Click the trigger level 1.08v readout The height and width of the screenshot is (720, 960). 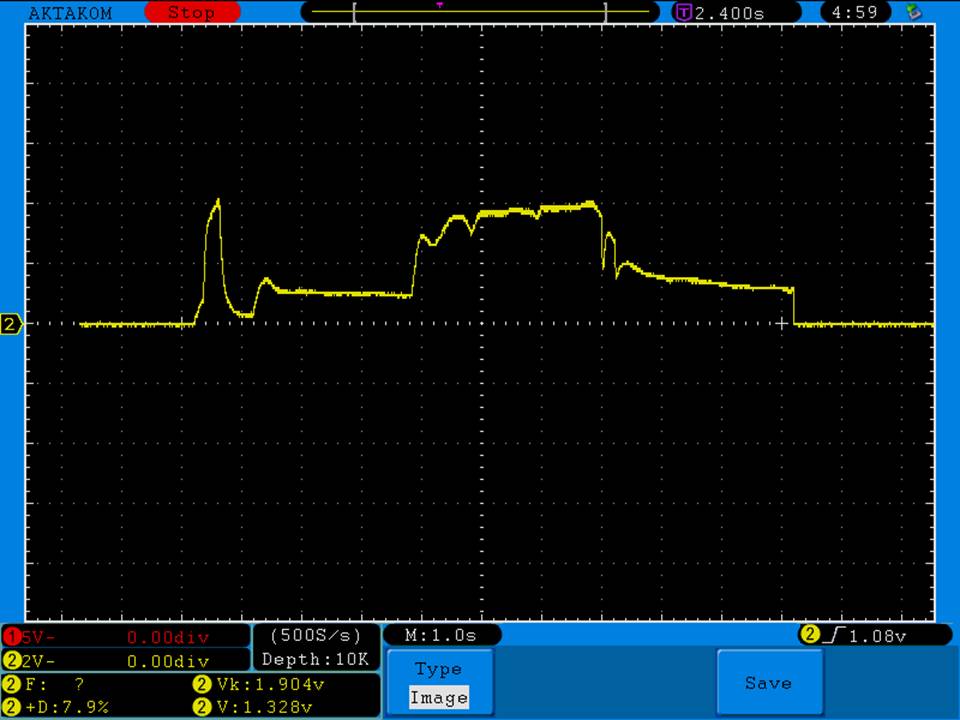point(877,637)
